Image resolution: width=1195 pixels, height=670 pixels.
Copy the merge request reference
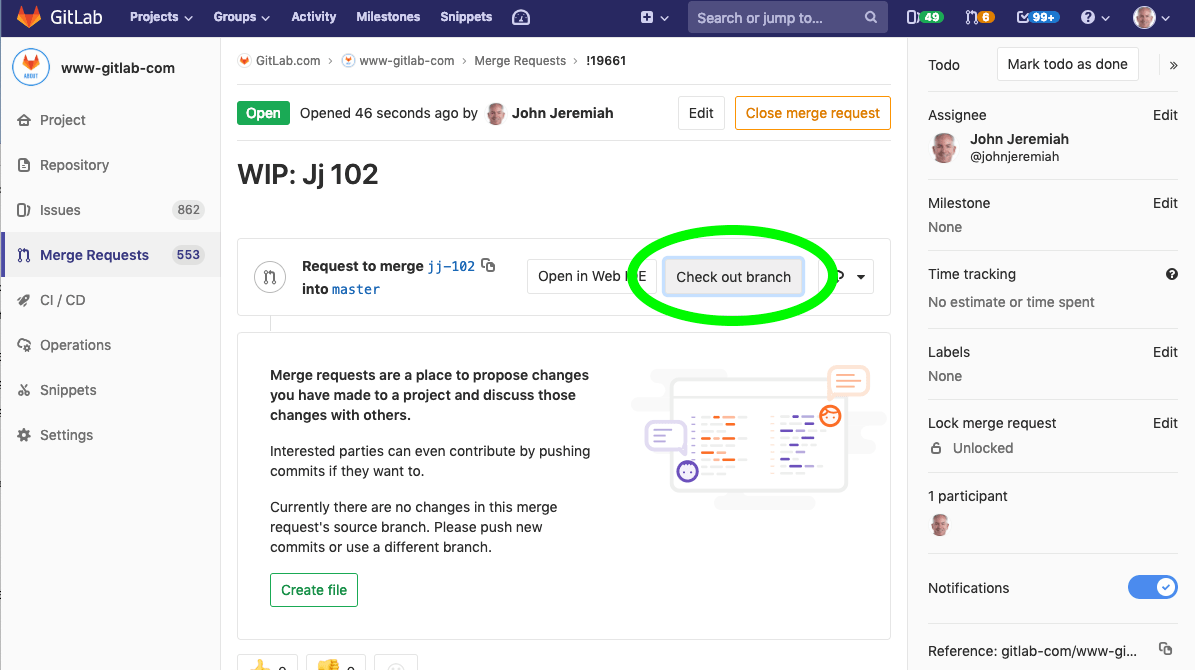pos(1165,649)
